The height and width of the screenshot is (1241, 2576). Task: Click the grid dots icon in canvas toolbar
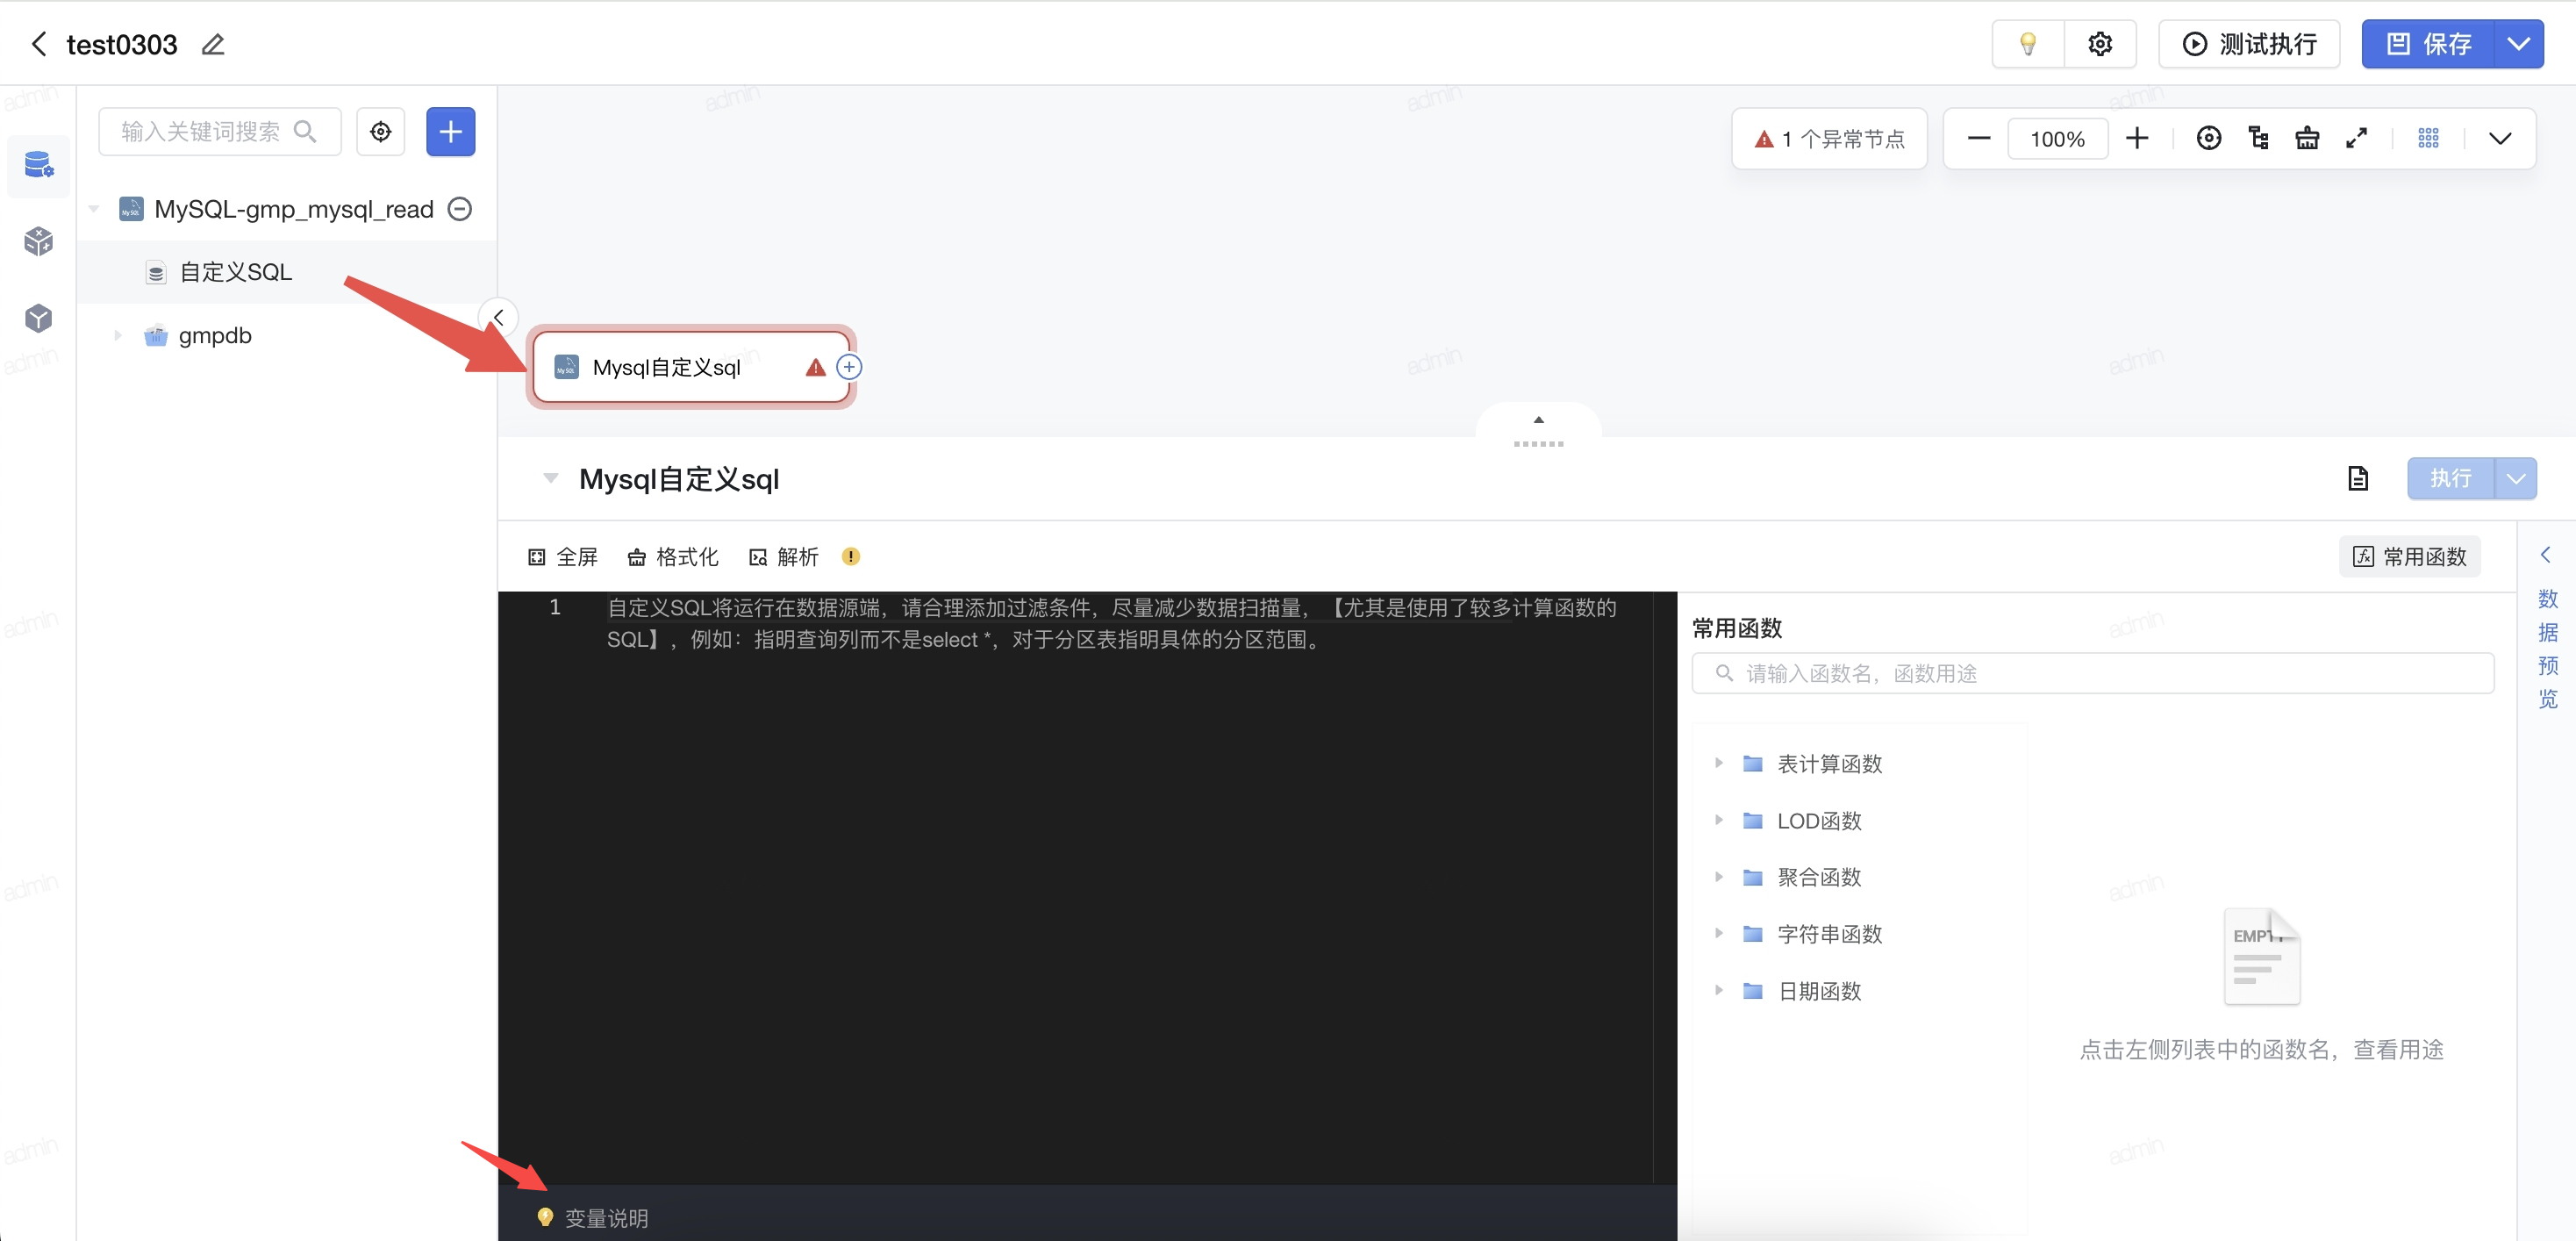point(2428,139)
